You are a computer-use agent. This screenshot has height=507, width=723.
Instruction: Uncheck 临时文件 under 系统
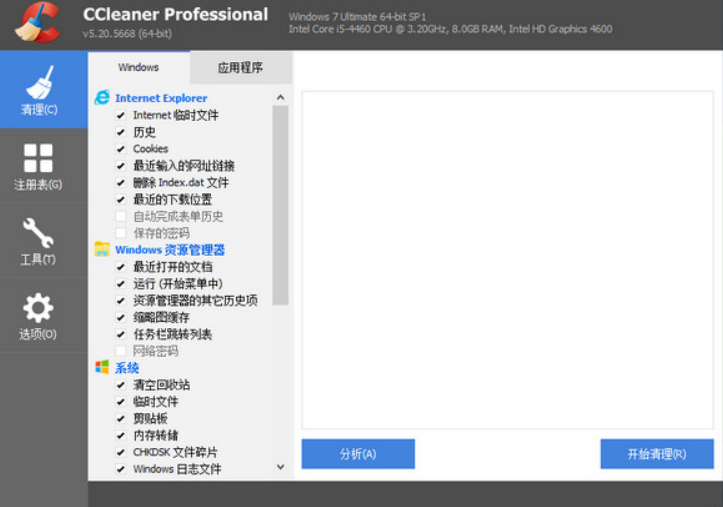pos(121,402)
